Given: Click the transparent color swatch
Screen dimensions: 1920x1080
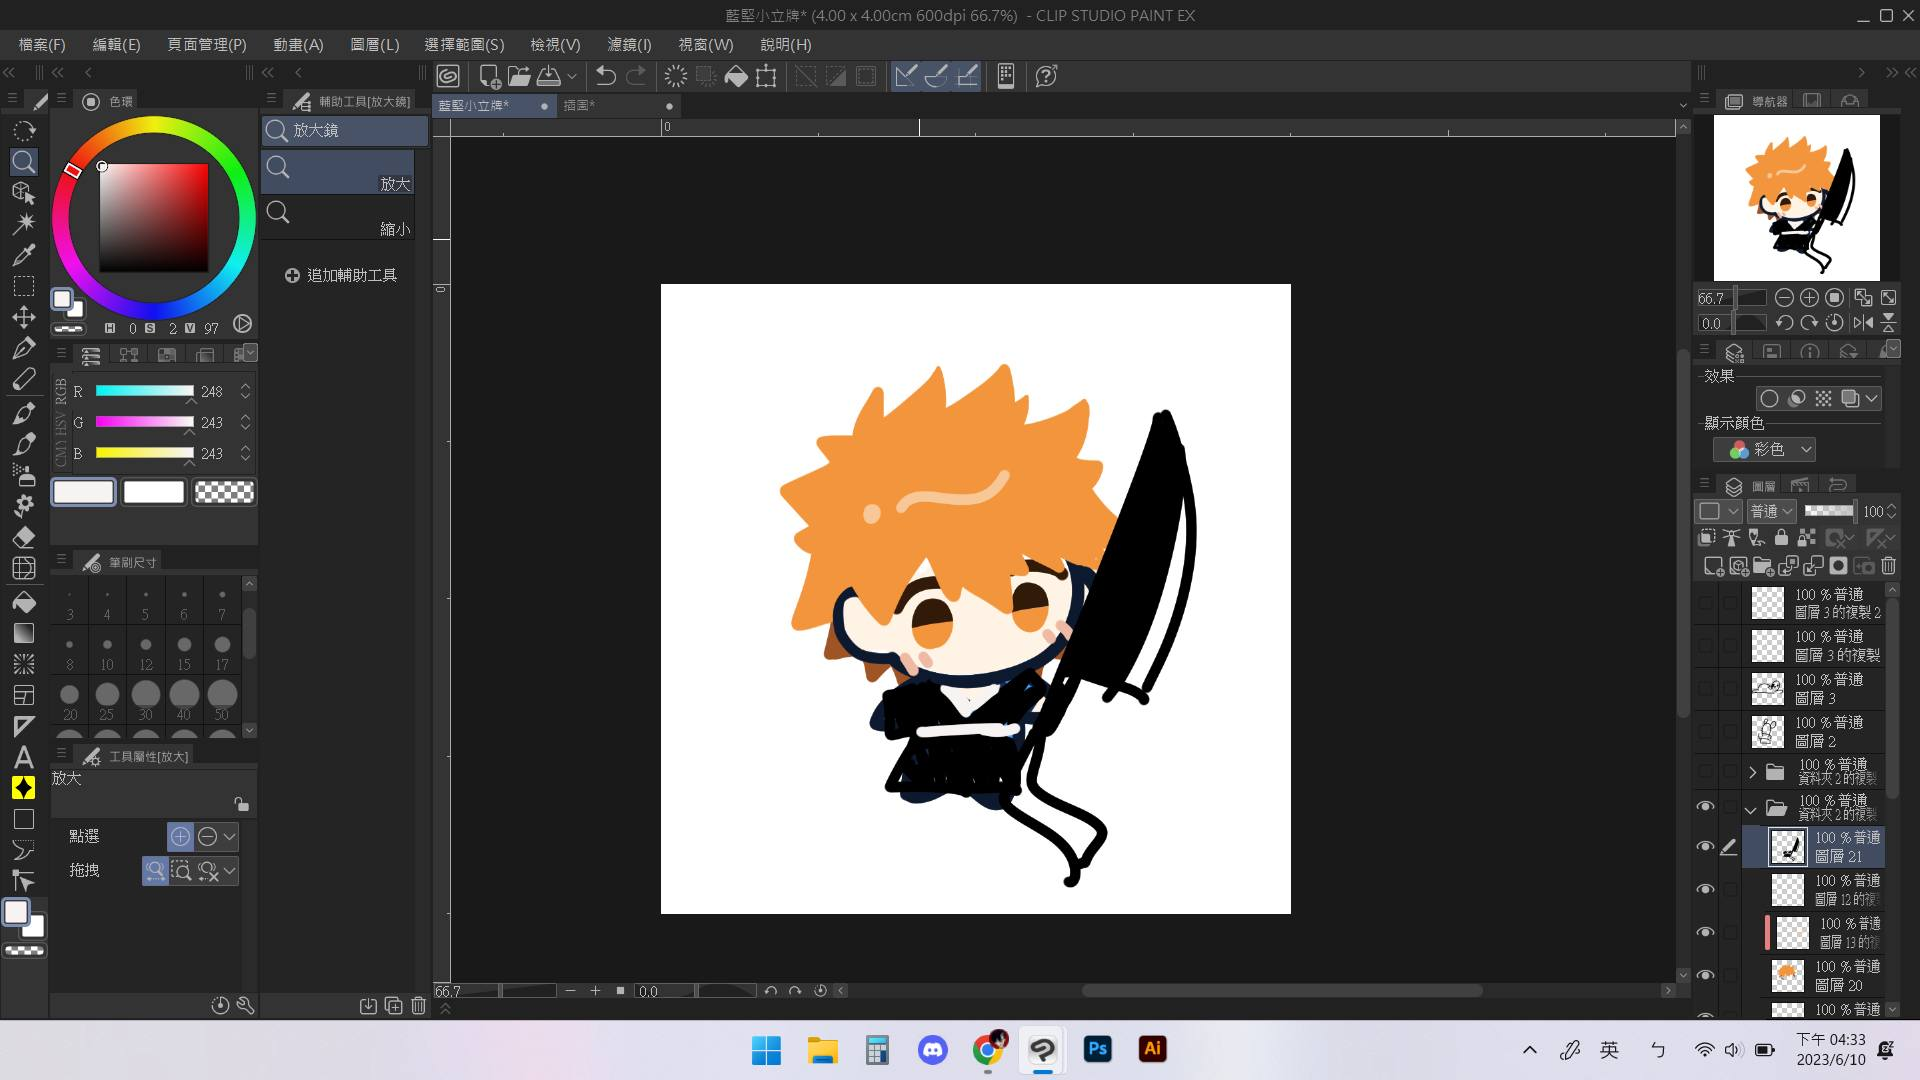Looking at the screenshot, I should tap(224, 492).
